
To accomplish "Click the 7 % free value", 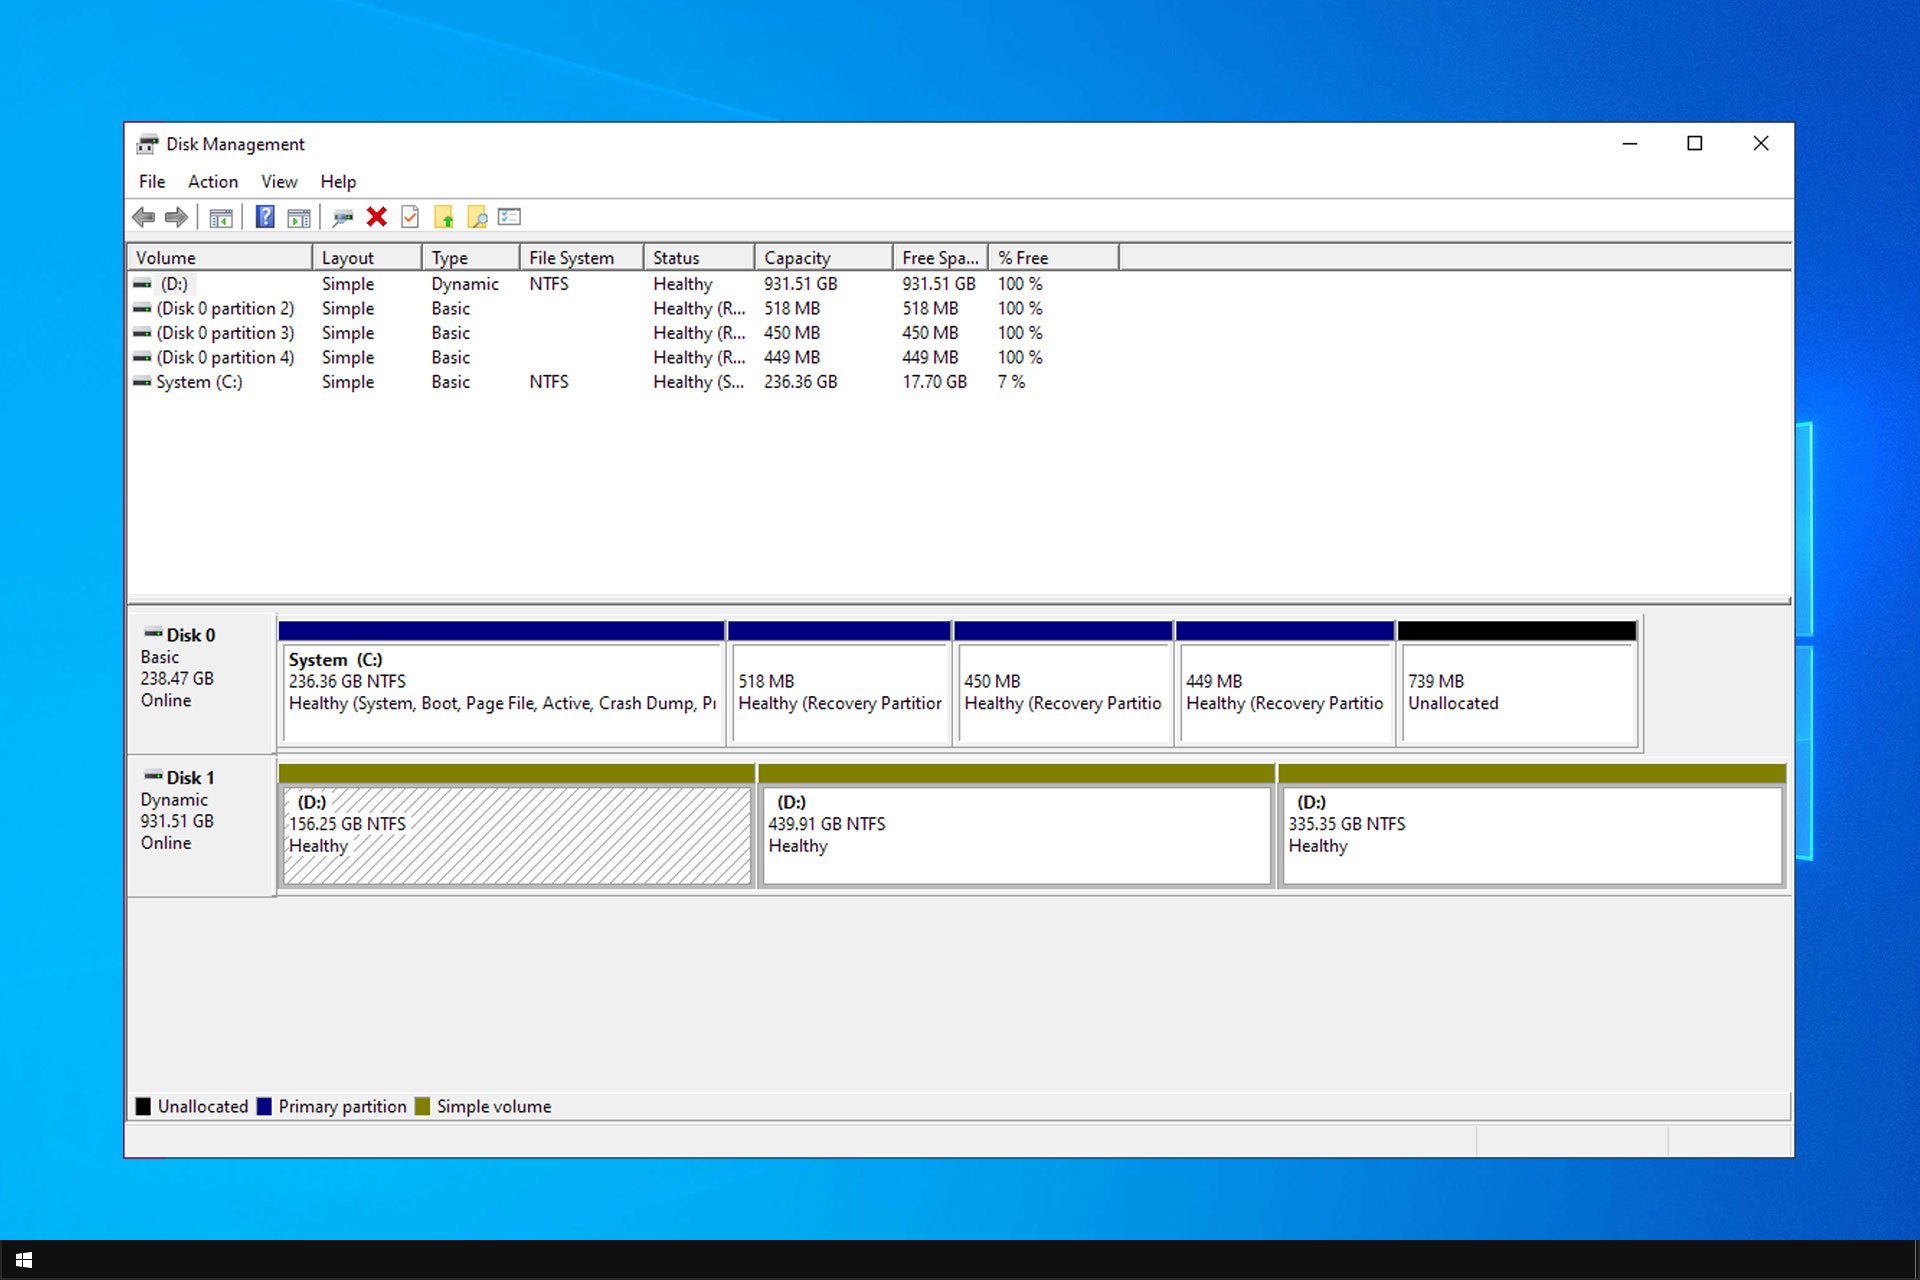I will click(x=1011, y=382).
